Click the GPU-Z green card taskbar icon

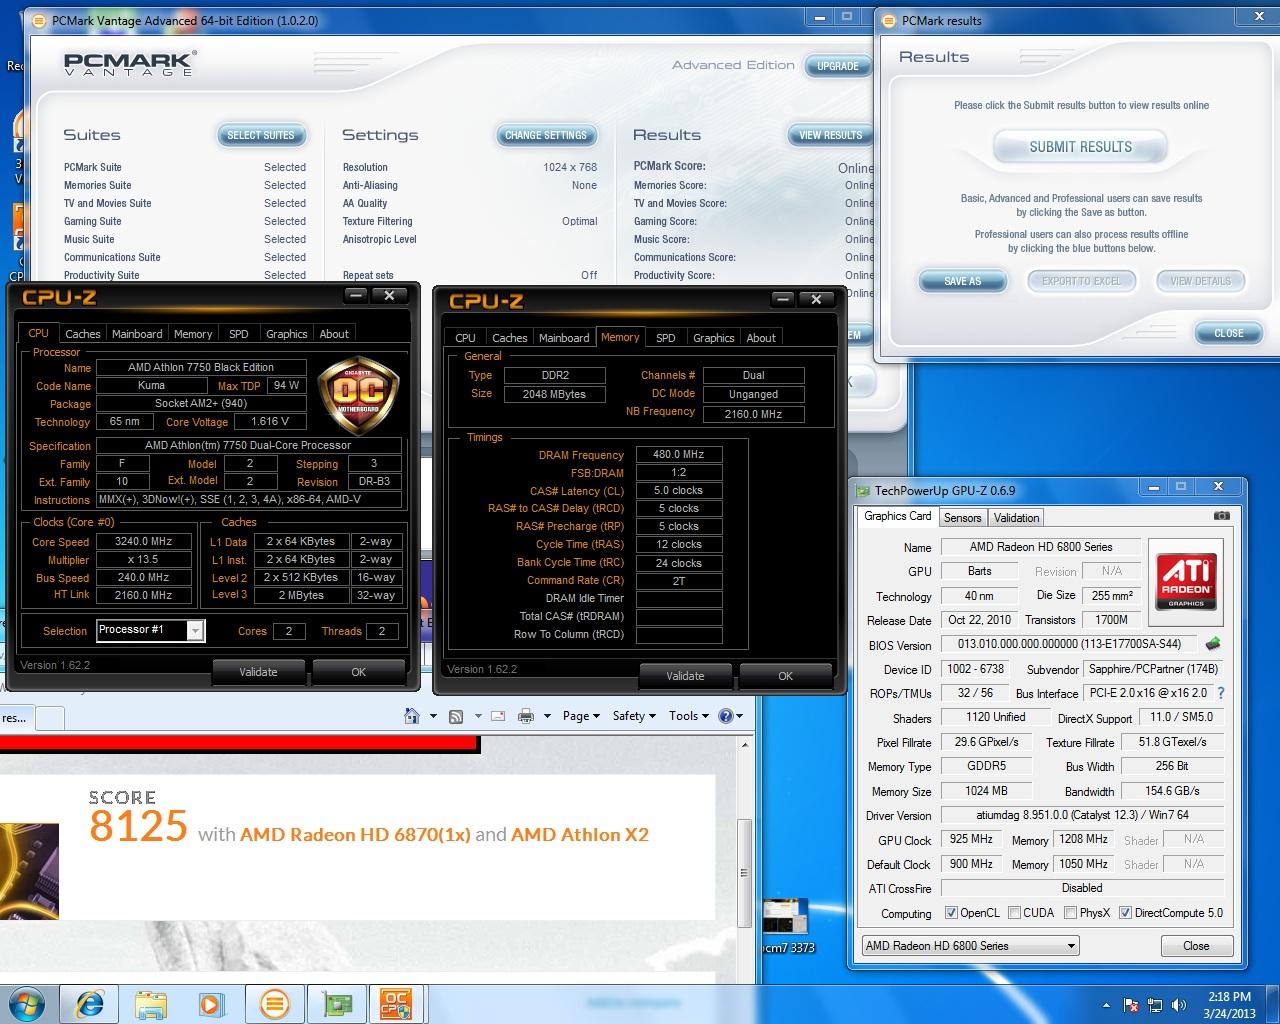(336, 1003)
